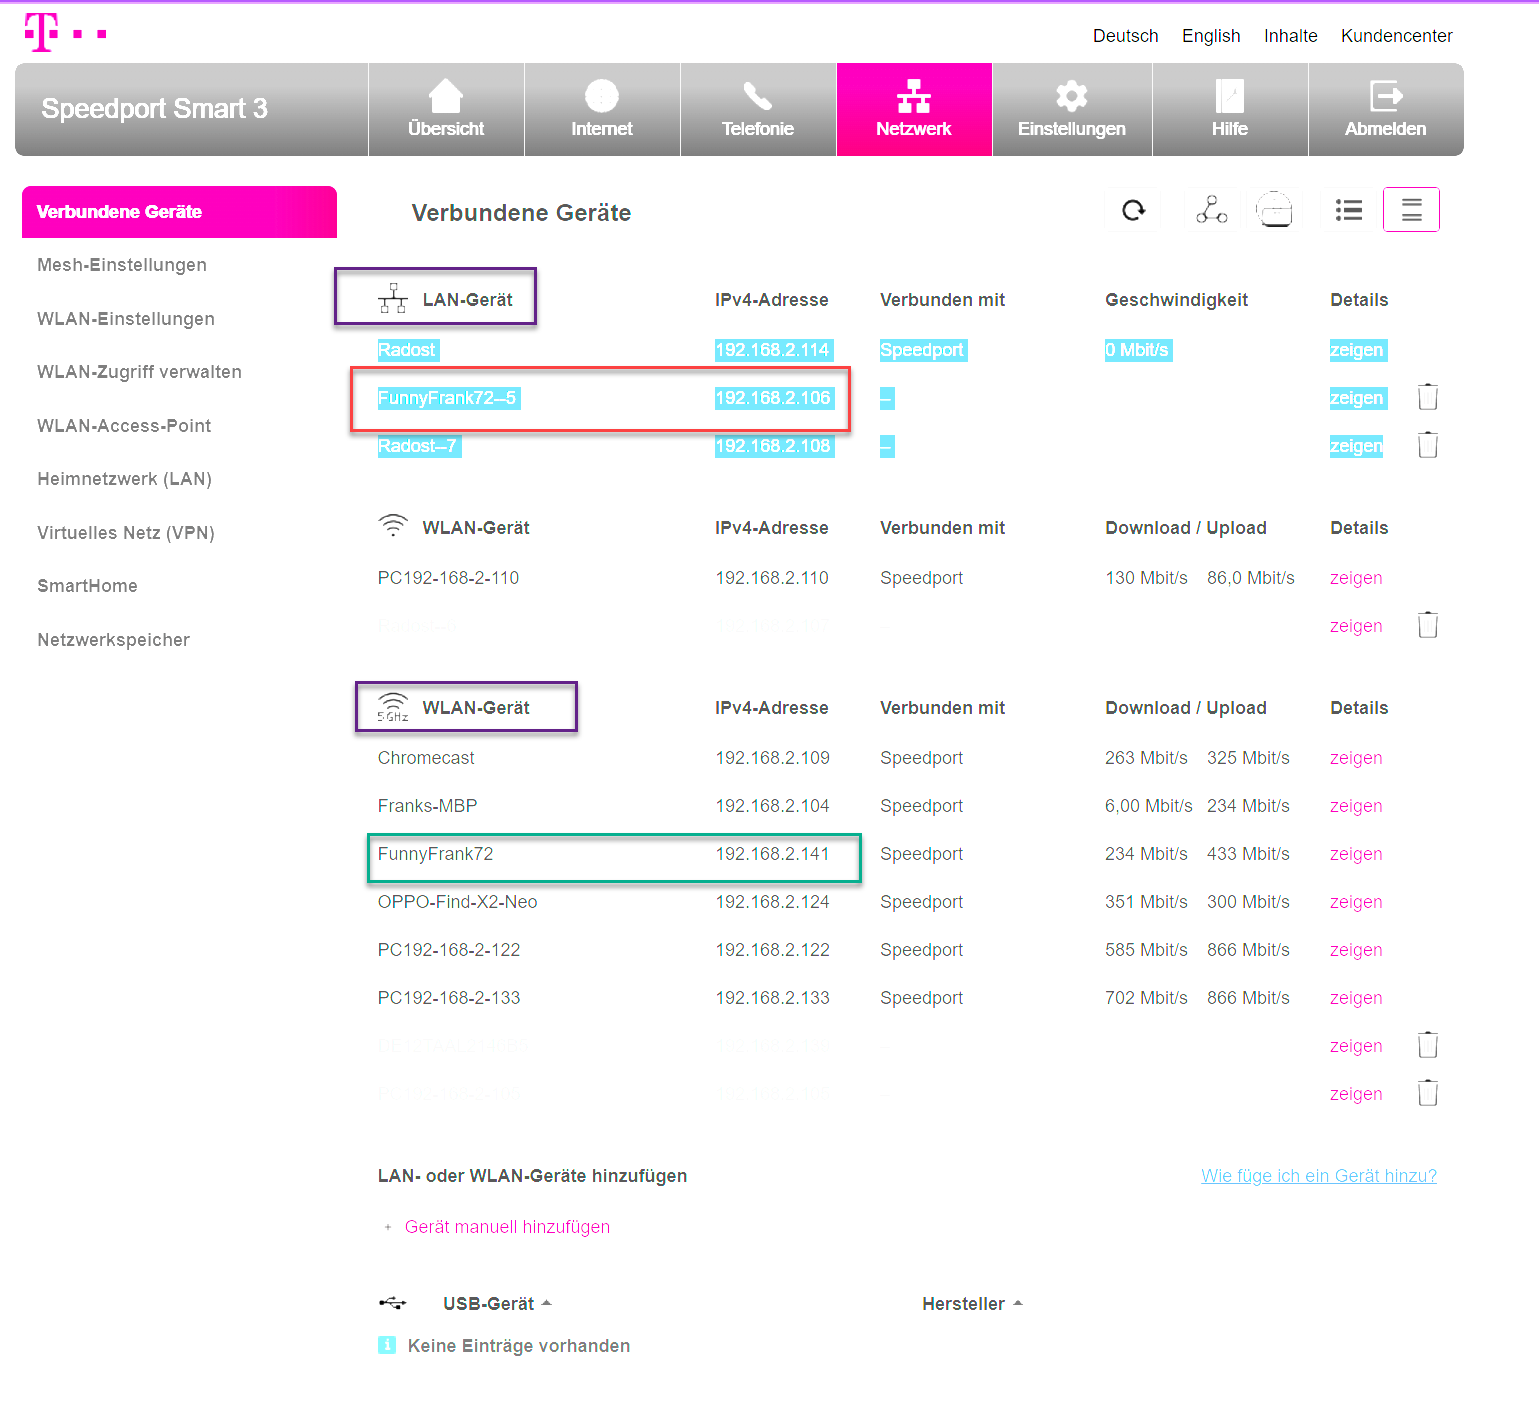Image resolution: width=1539 pixels, height=1415 pixels.
Task: Delete the Radost–7 LAN device
Action: [x=1428, y=445]
